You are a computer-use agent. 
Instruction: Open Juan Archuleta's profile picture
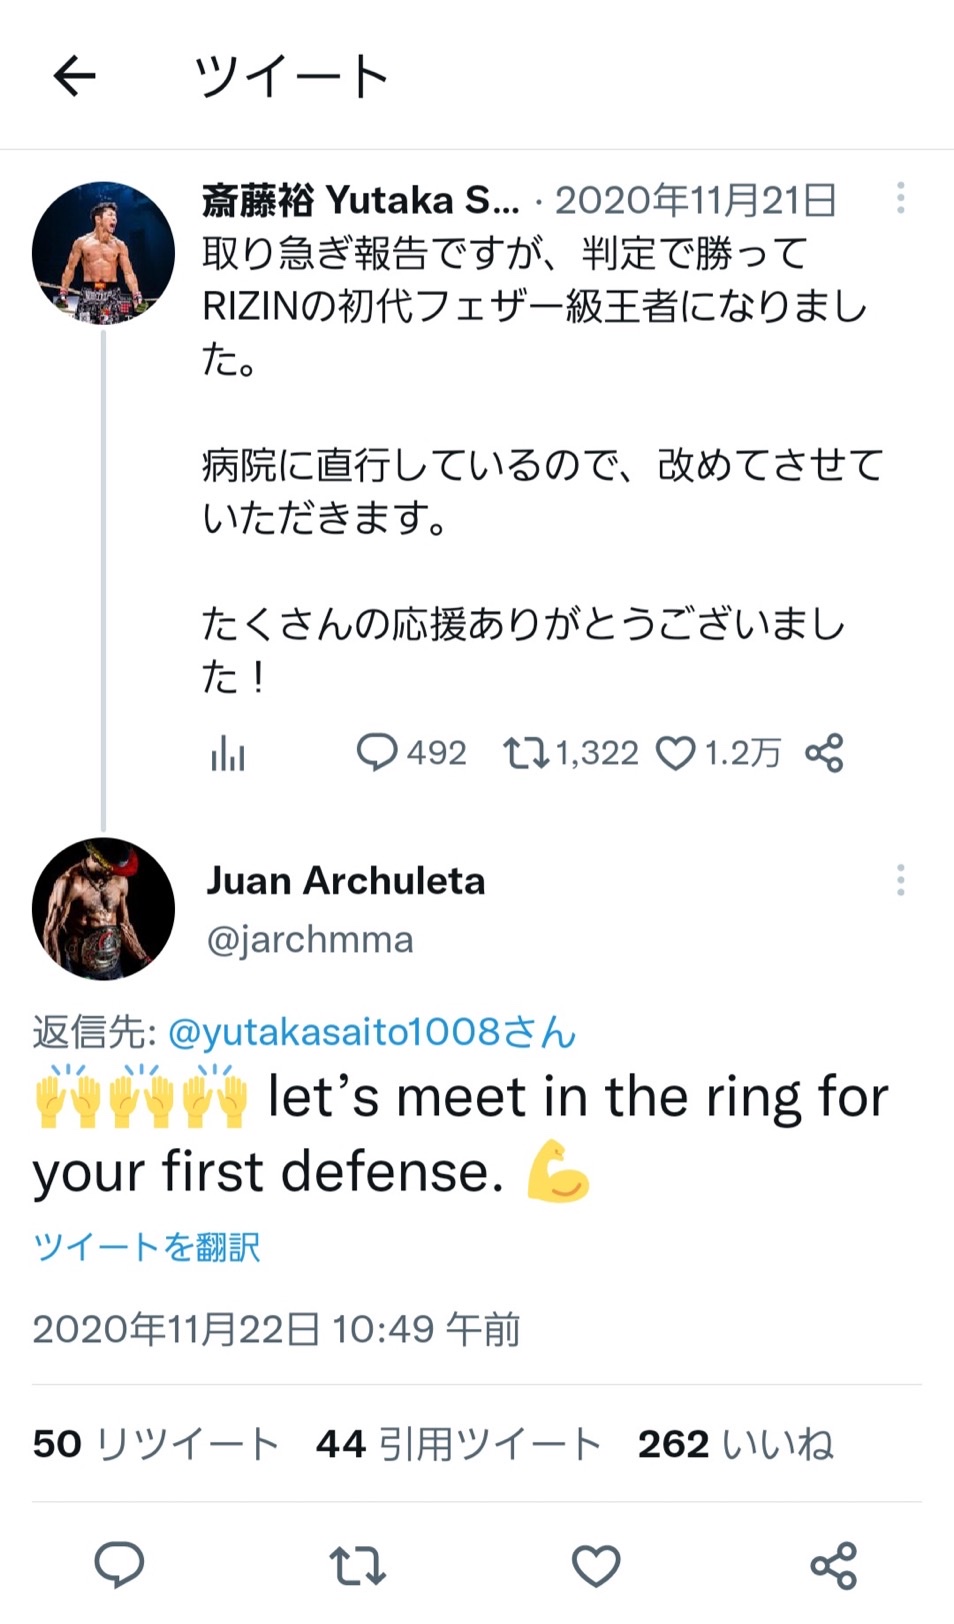103,908
